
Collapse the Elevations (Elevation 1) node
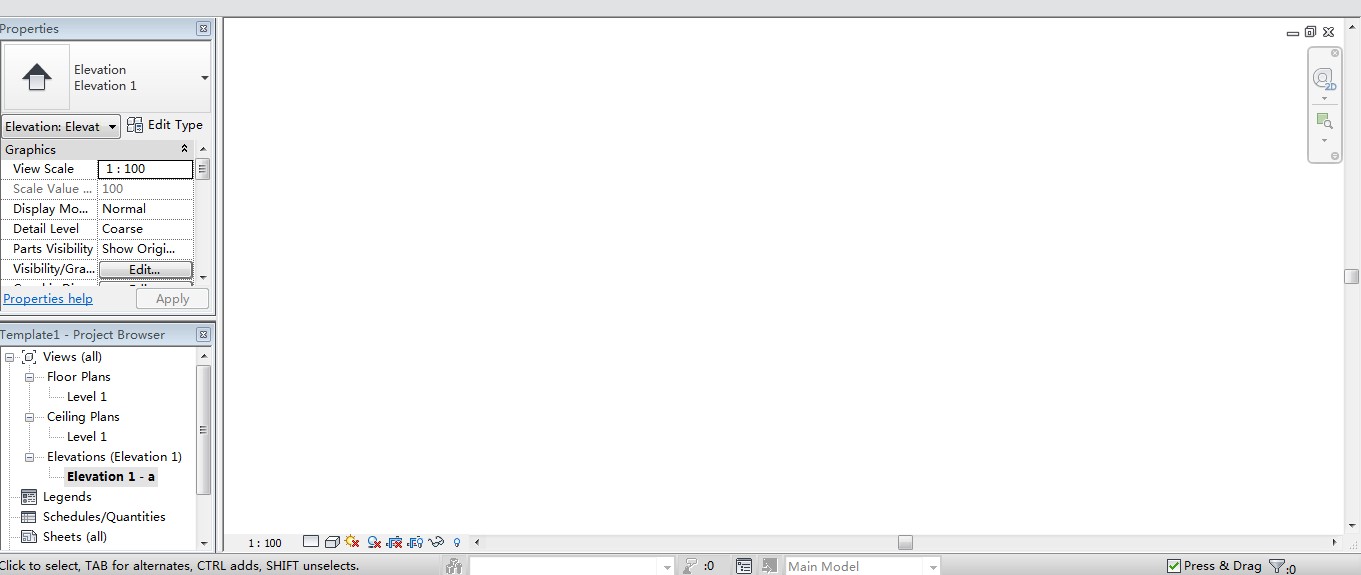[x=29, y=457]
